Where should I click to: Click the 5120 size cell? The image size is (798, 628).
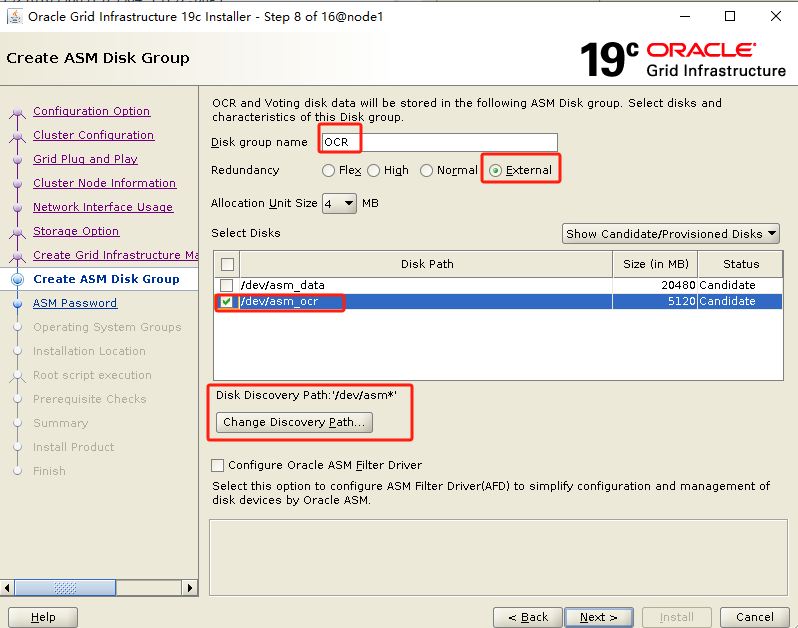click(x=656, y=301)
